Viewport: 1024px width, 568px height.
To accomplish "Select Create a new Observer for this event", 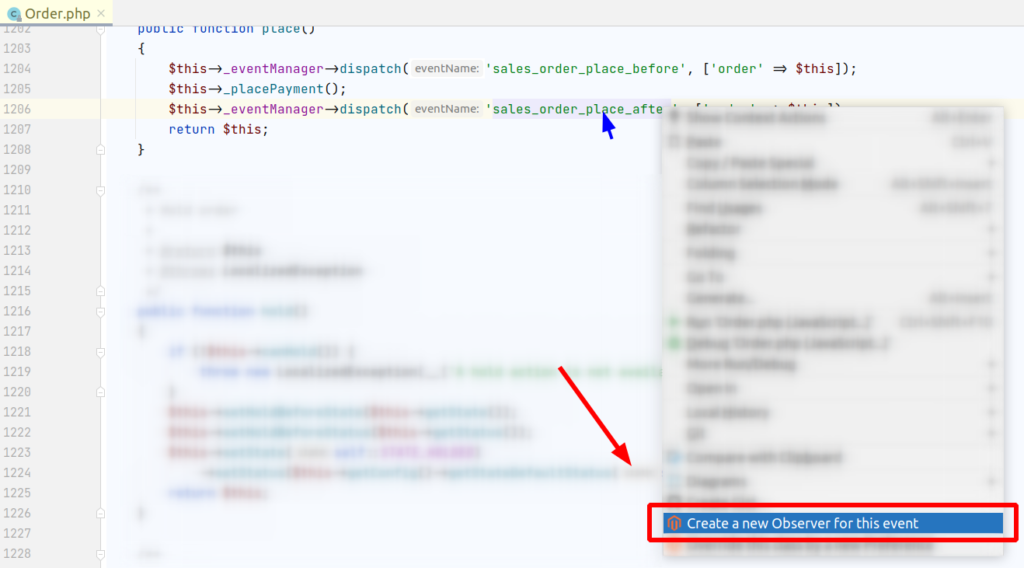I will (802, 523).
